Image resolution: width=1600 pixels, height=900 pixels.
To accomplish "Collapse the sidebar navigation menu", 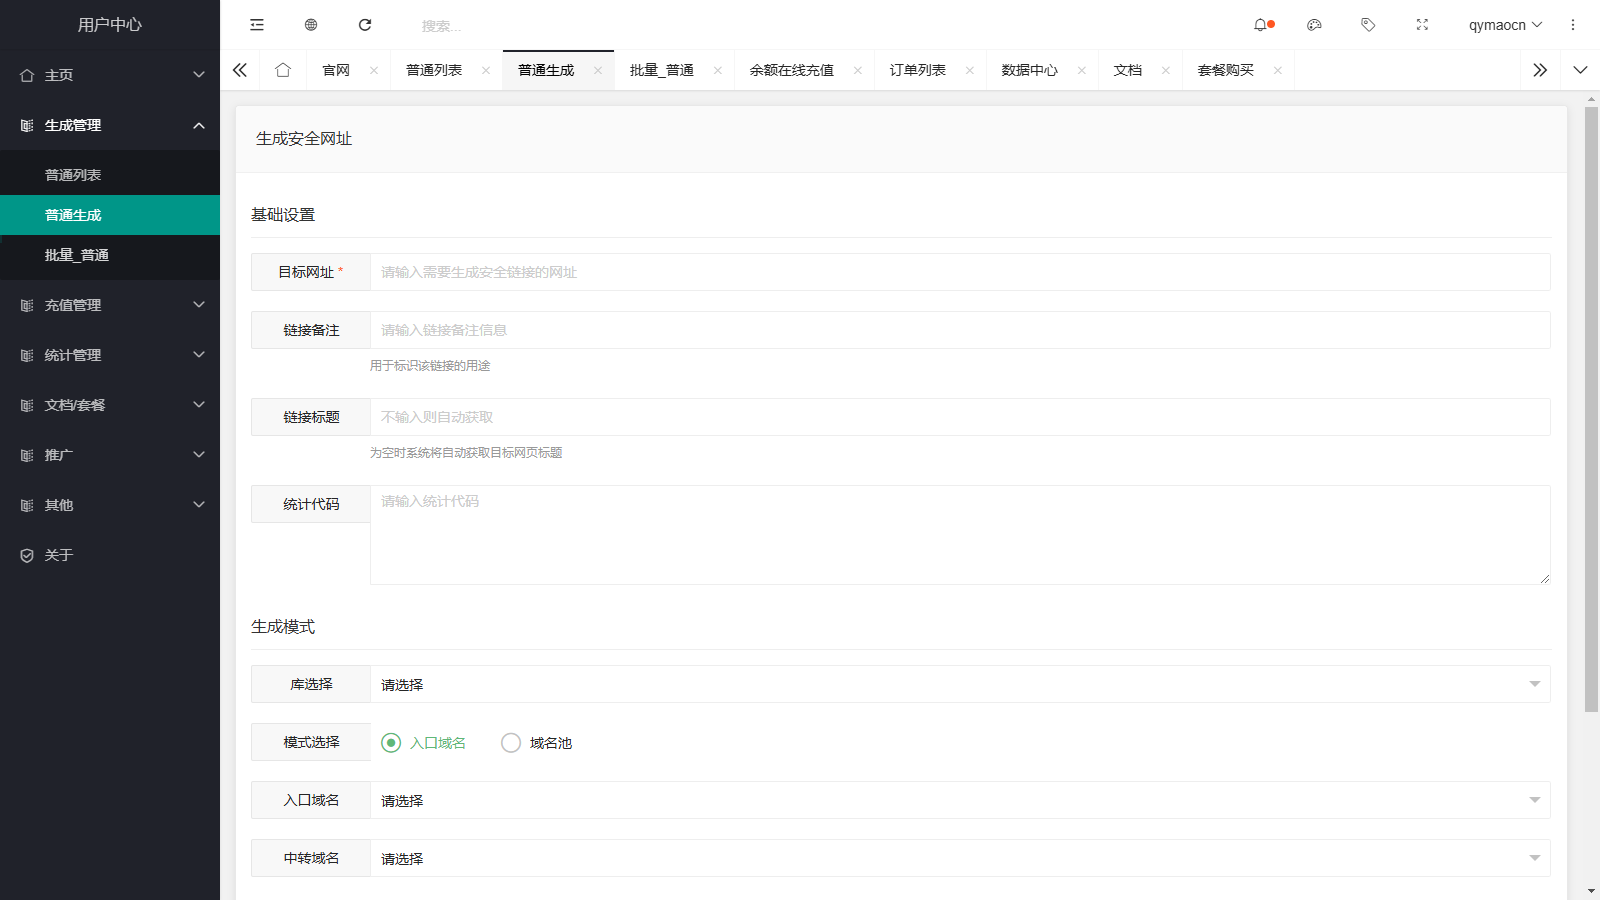I will (x=256, y=24).
